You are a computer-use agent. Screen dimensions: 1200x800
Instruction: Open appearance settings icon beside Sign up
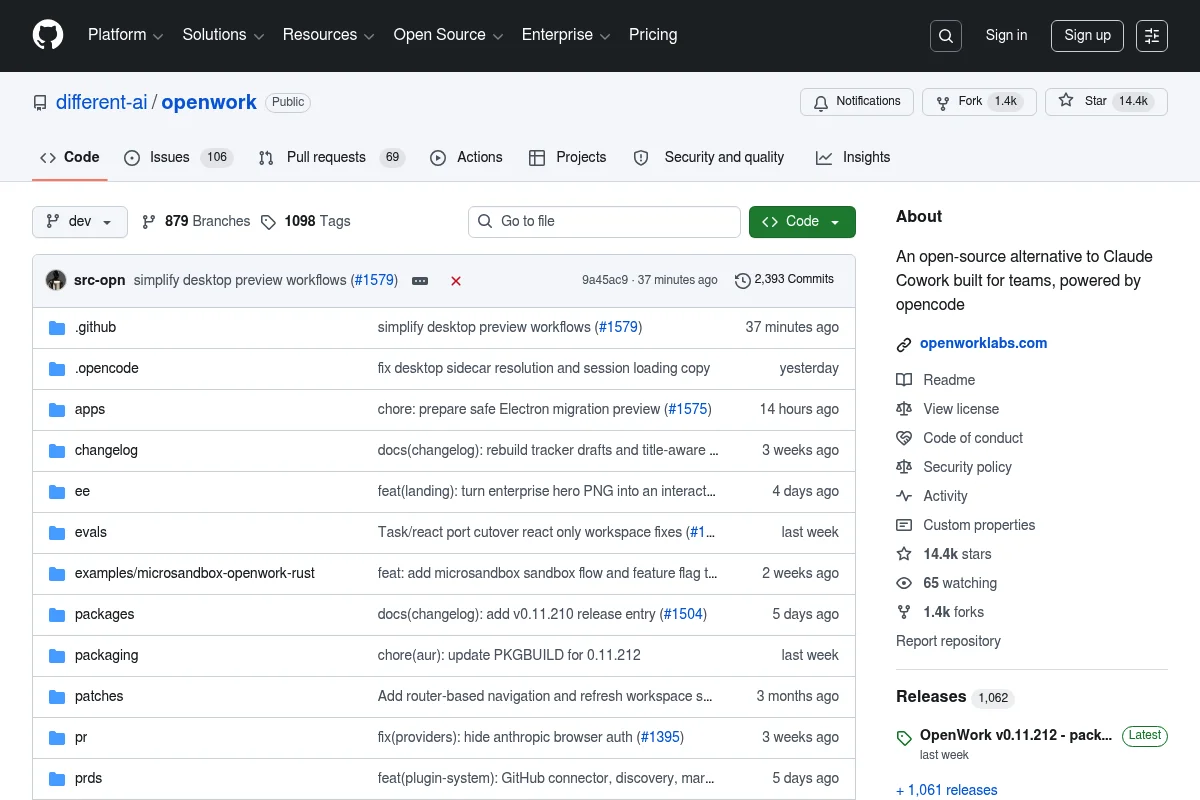[x=1152, y=36]
